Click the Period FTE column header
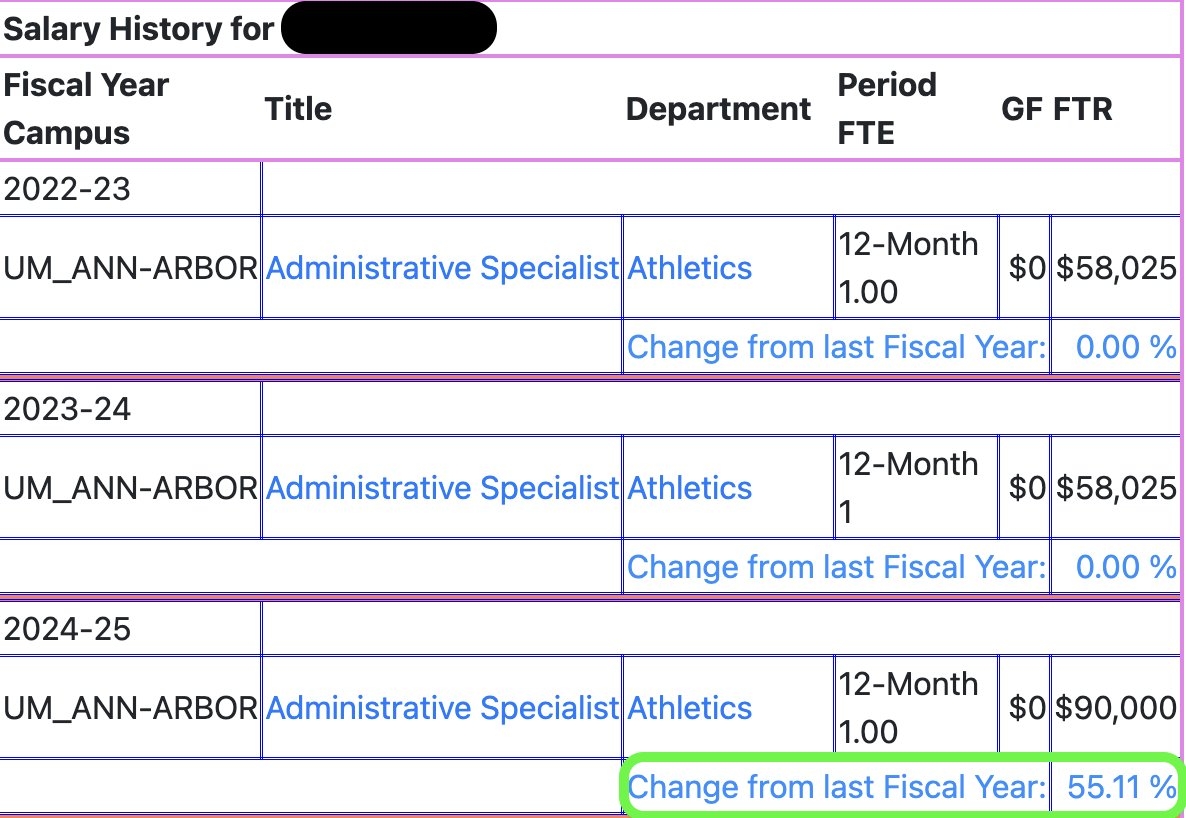The image size is (1186, 818). pyautogui.click(x=886, y=108)
